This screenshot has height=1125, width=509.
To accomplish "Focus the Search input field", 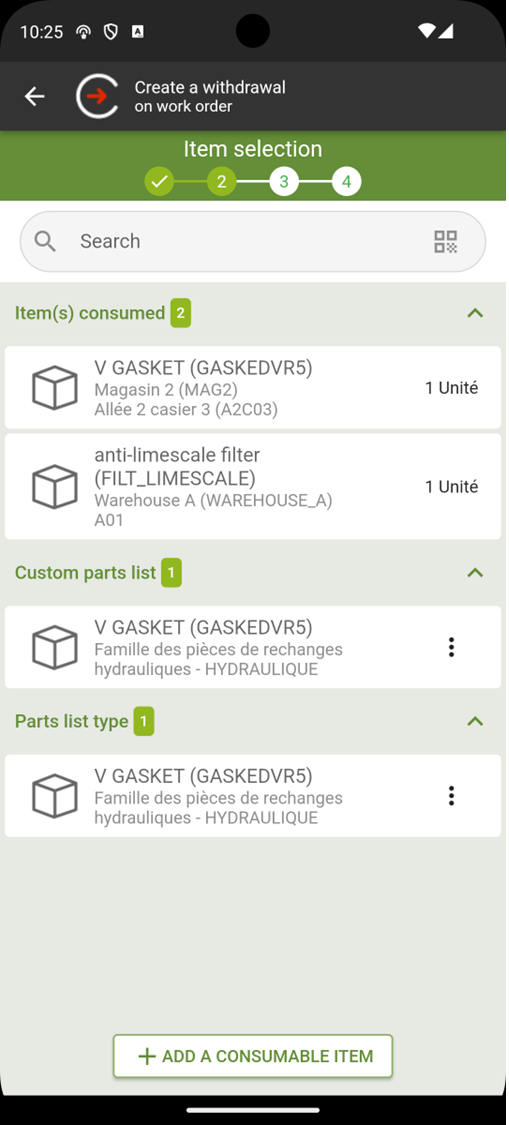I will [x=253, y=242].
